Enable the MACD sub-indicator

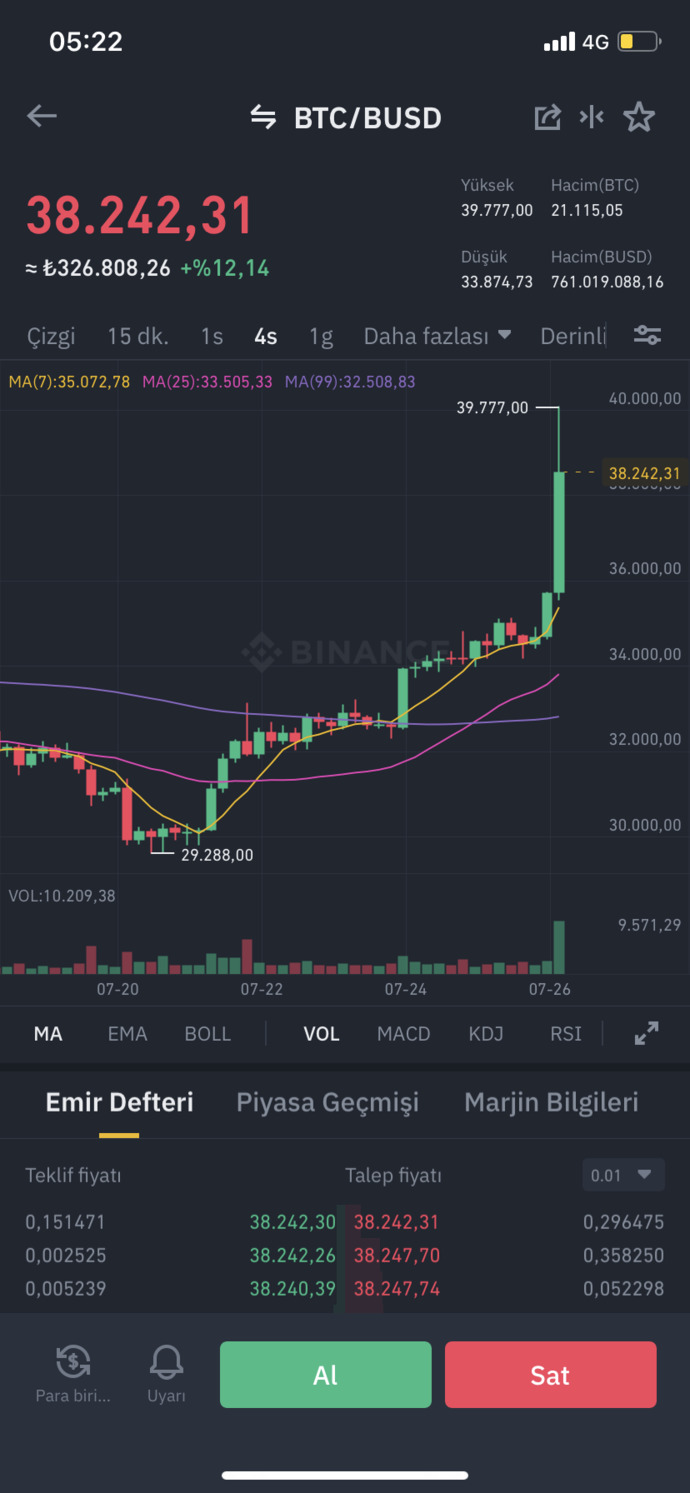[404, 1034]
